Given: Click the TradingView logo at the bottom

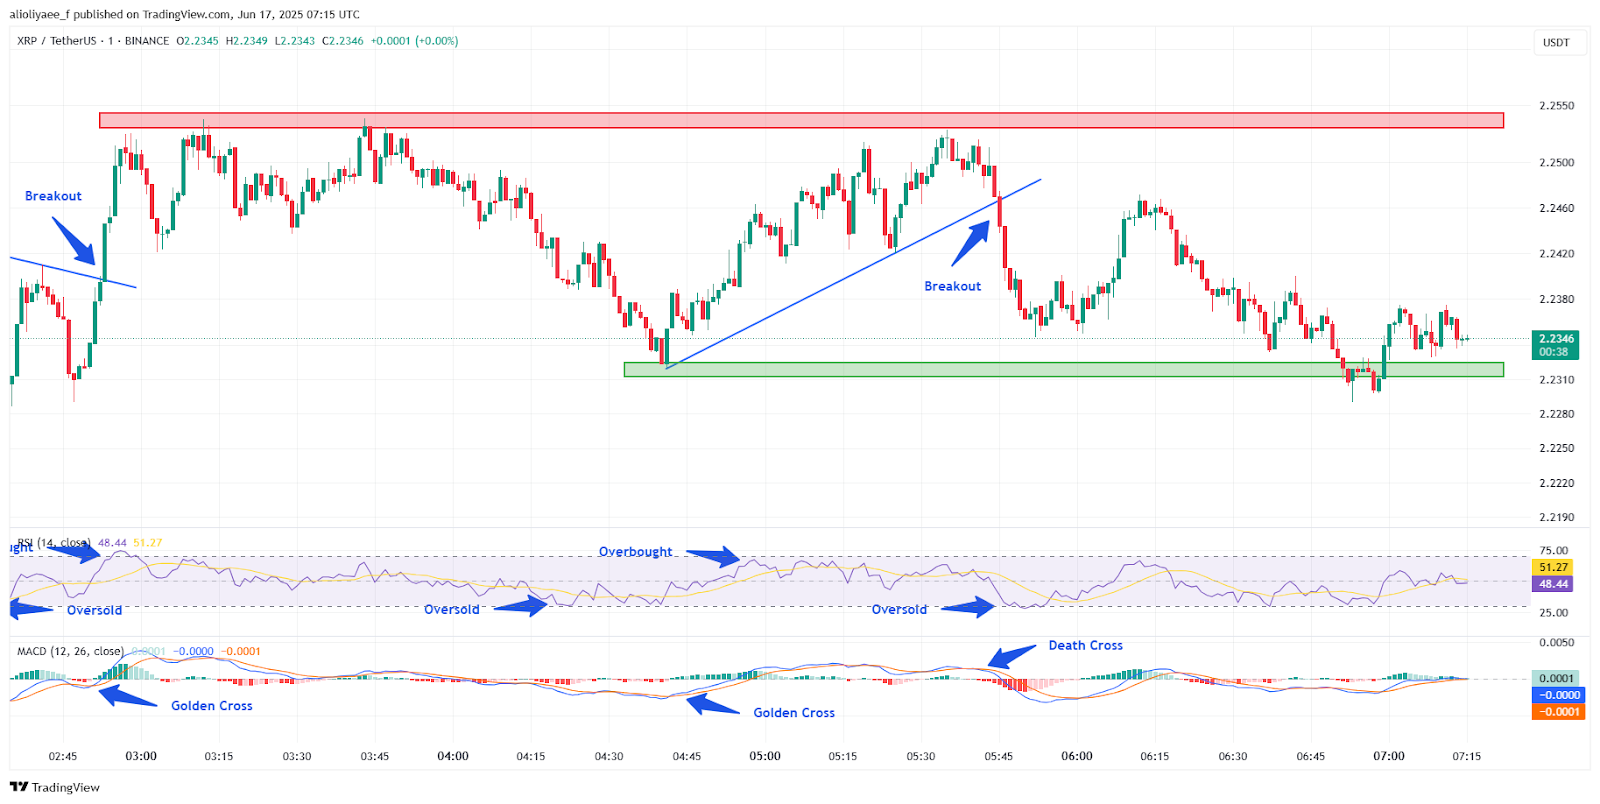Looking at the screenshot, I should [54, 787].
